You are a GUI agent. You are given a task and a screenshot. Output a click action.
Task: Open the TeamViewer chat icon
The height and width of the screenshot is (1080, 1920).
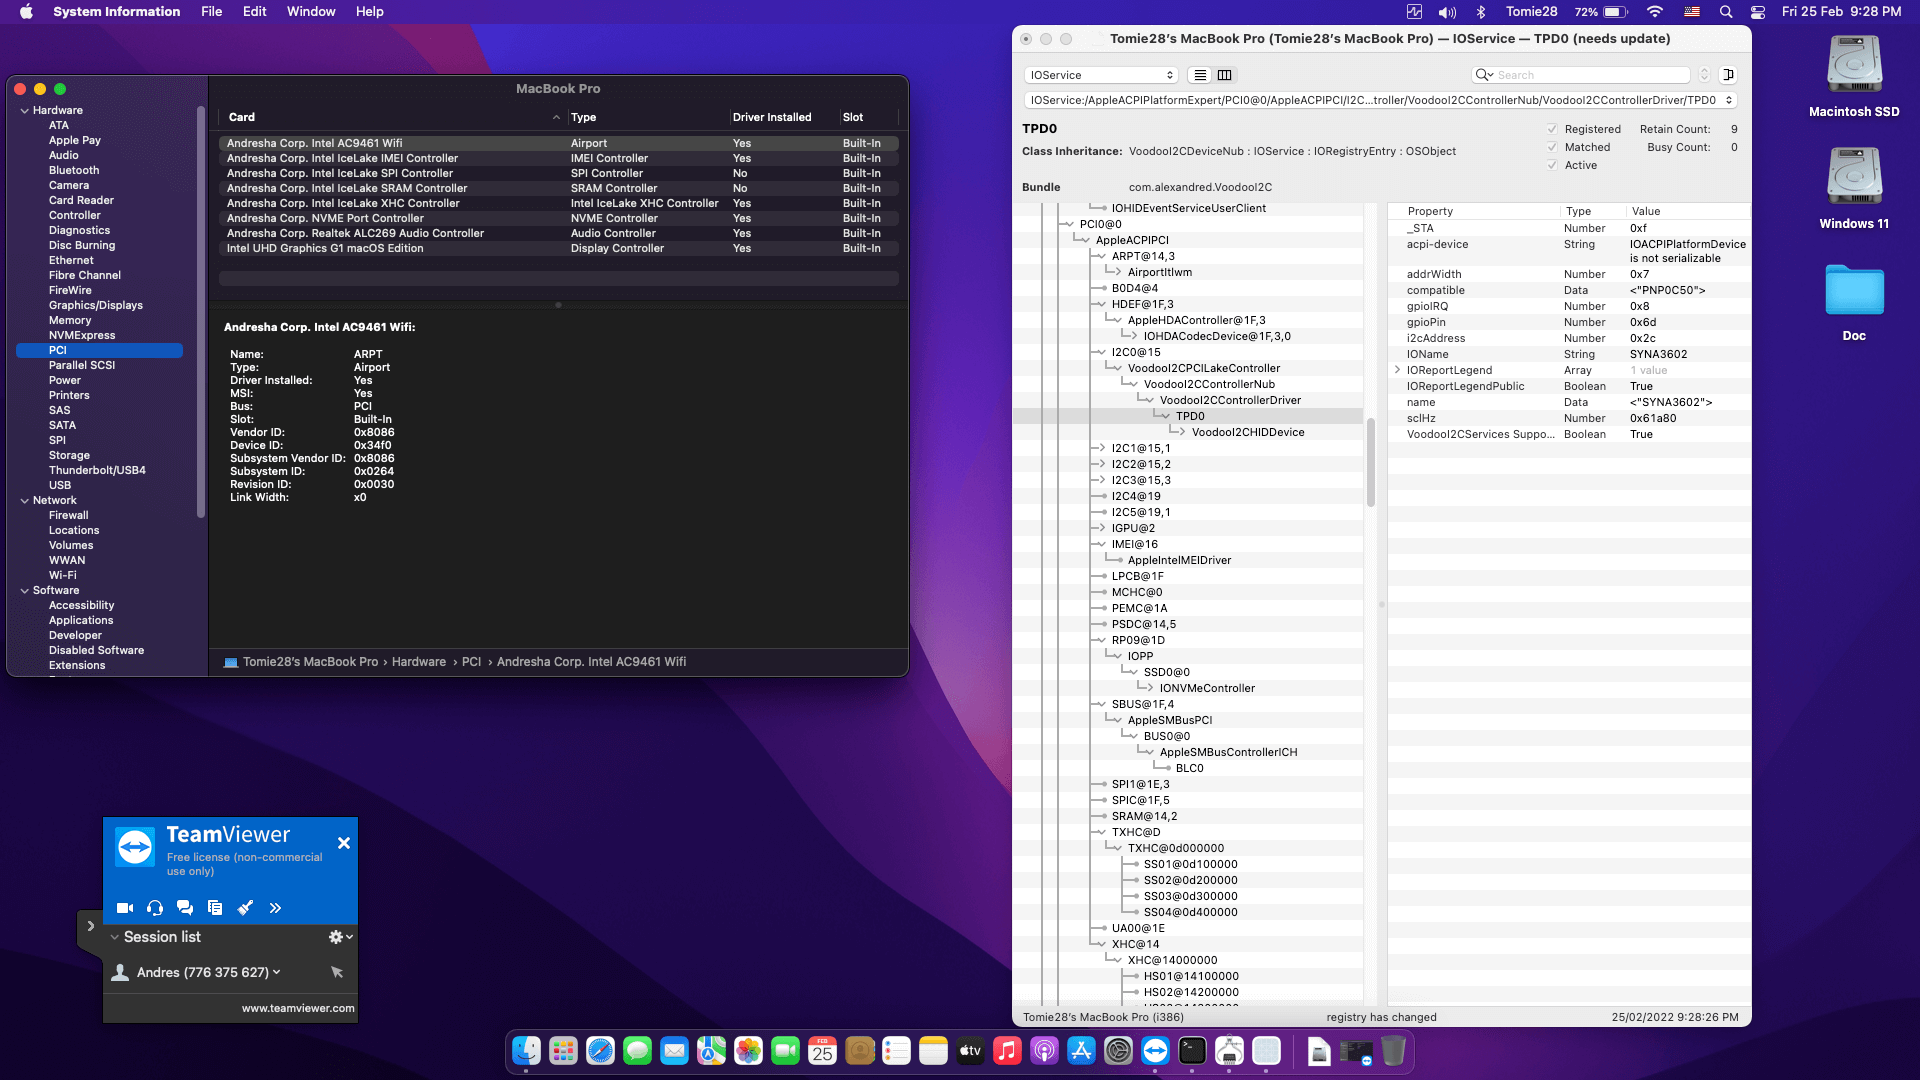point(185,908)
